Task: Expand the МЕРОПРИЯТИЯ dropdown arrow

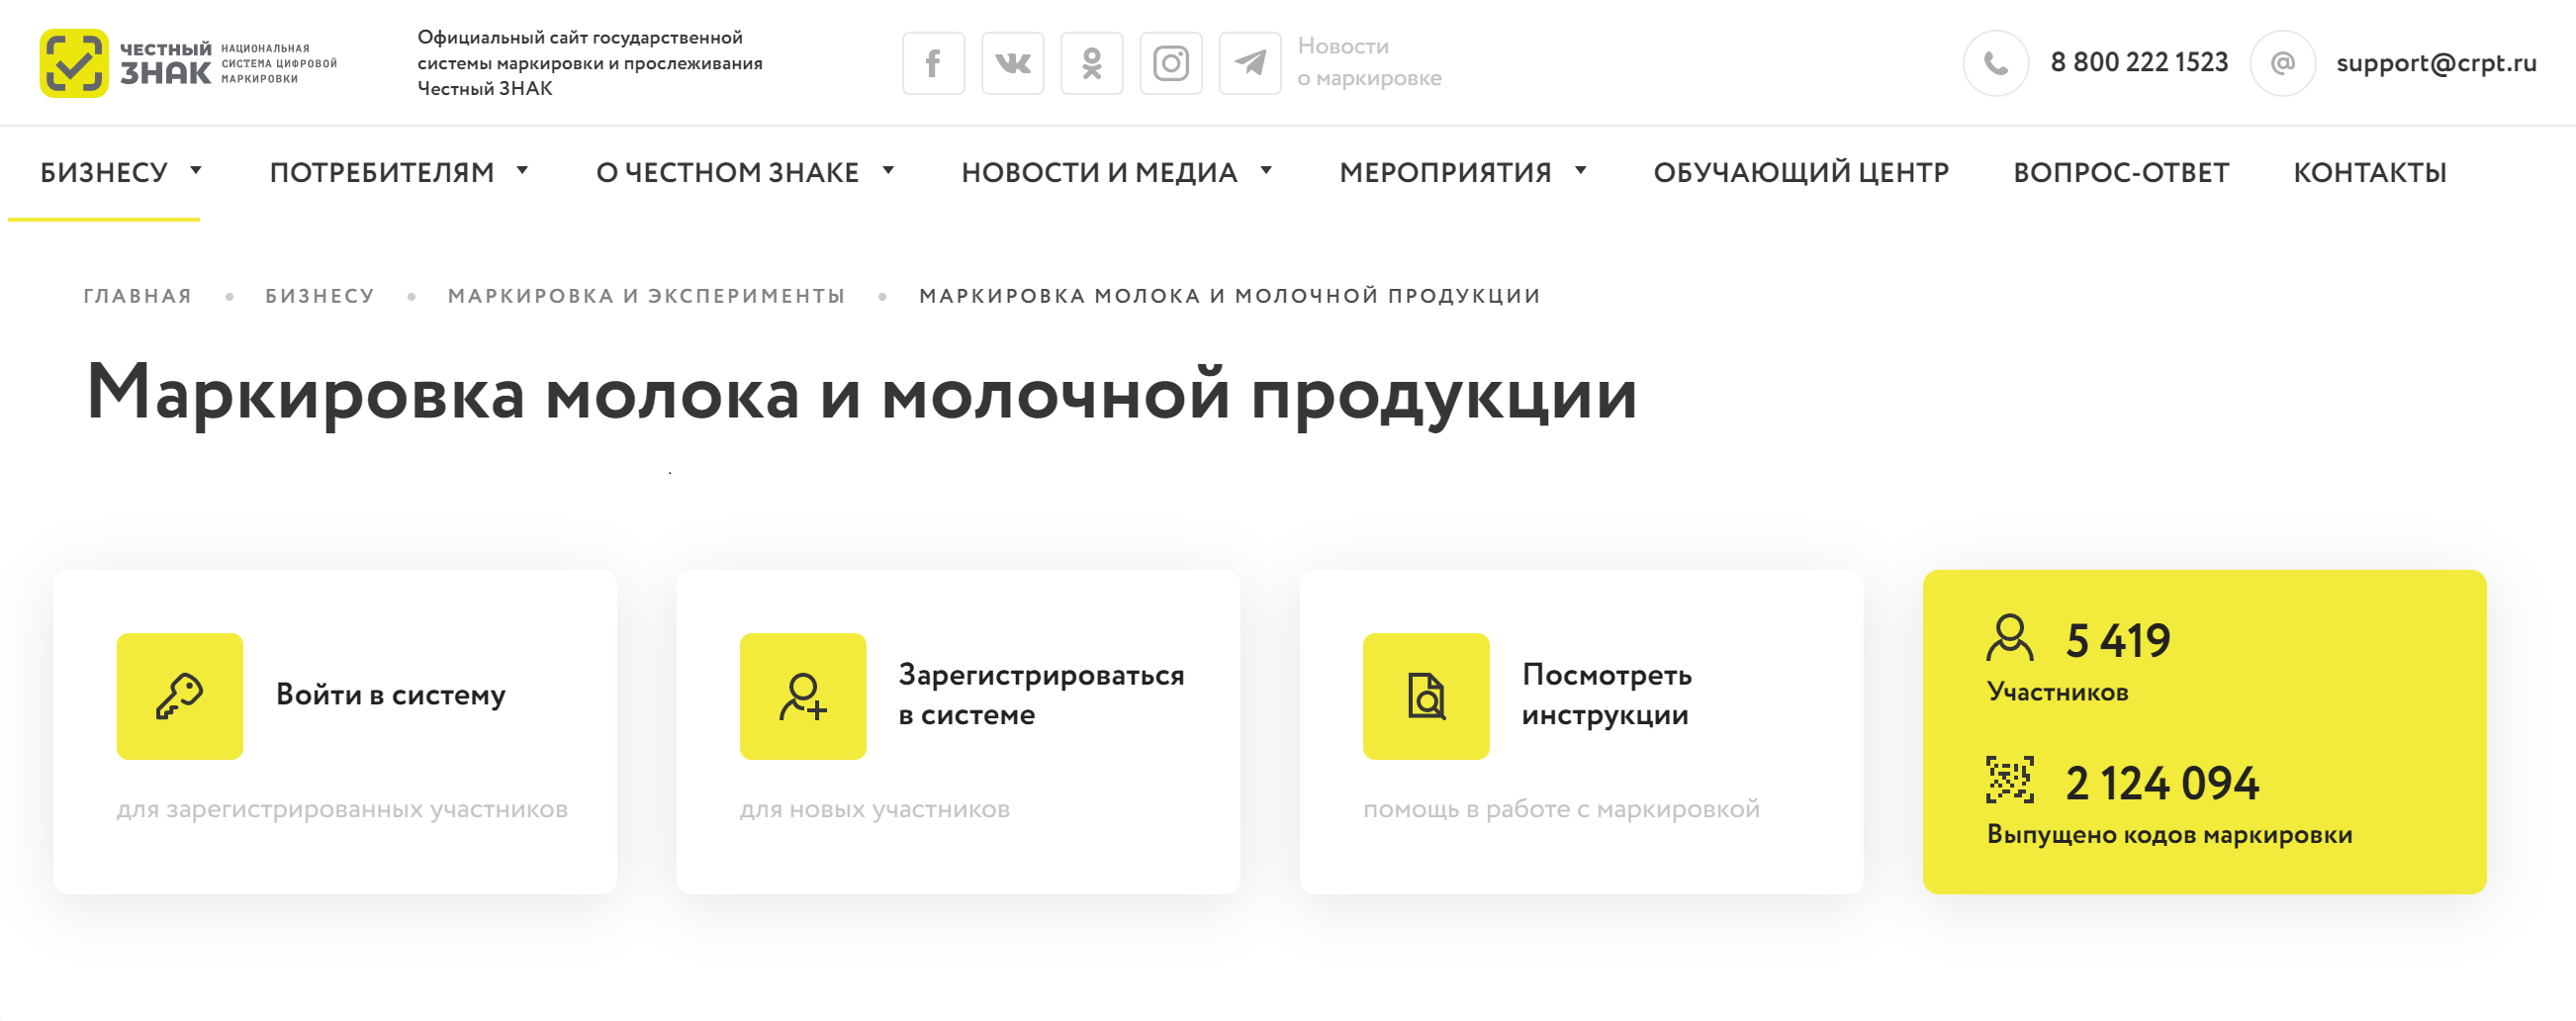Action: click(x=1580, y=170)
